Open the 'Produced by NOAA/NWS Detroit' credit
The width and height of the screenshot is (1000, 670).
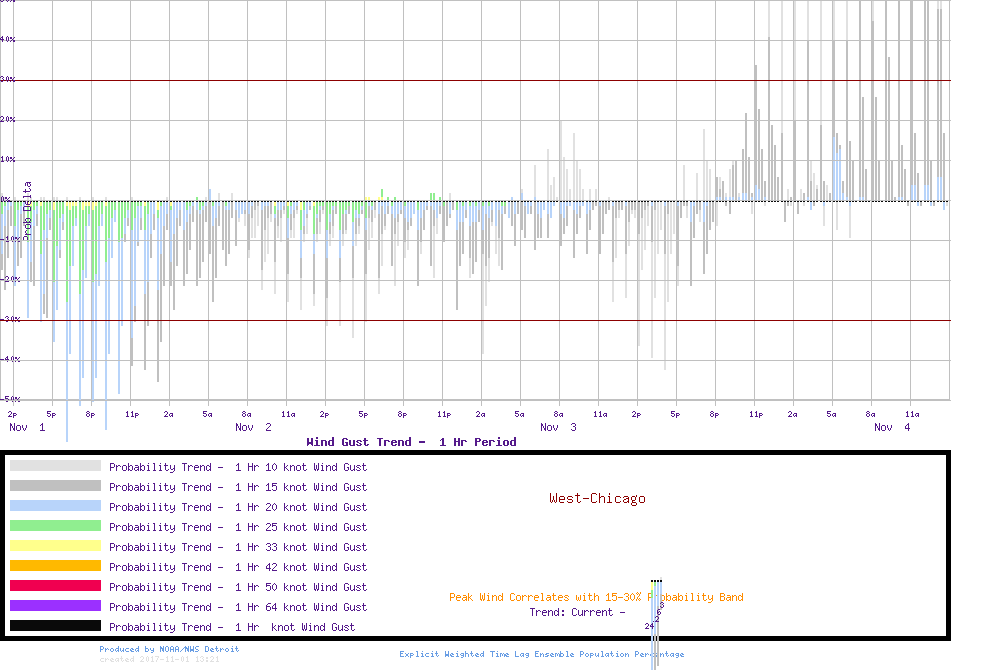pos(169,649)
